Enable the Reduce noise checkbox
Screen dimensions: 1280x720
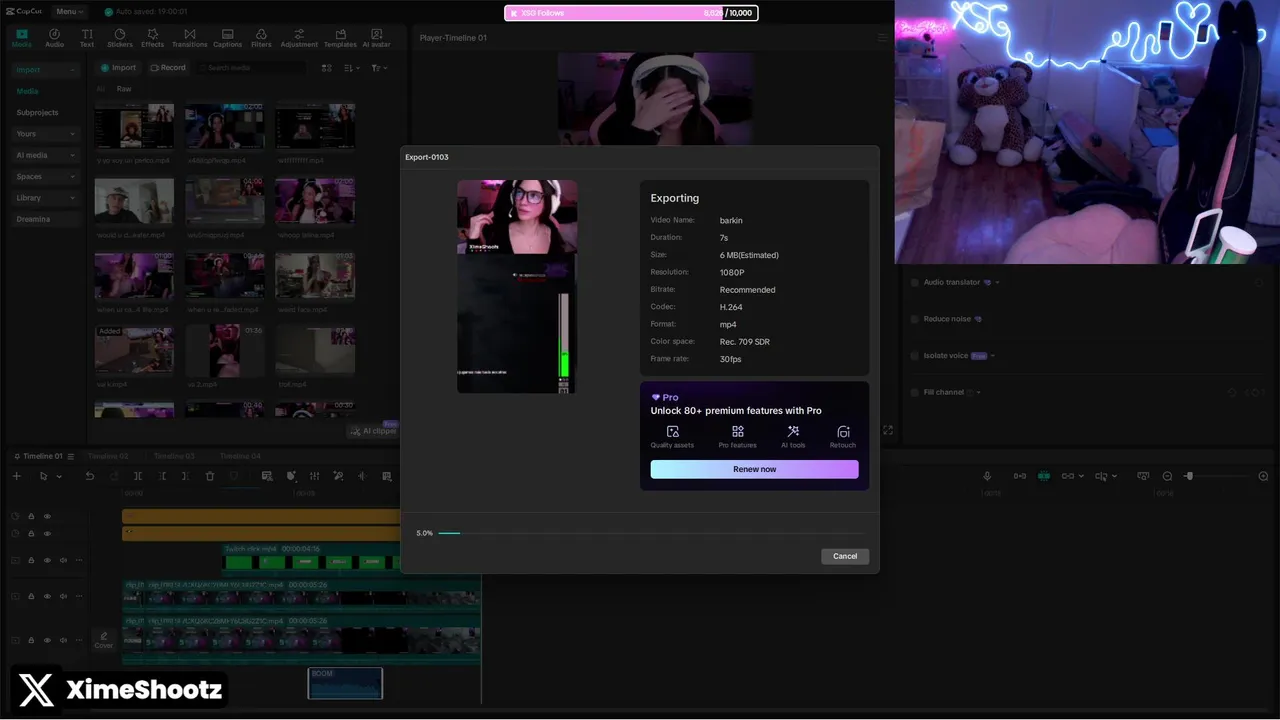914,319
